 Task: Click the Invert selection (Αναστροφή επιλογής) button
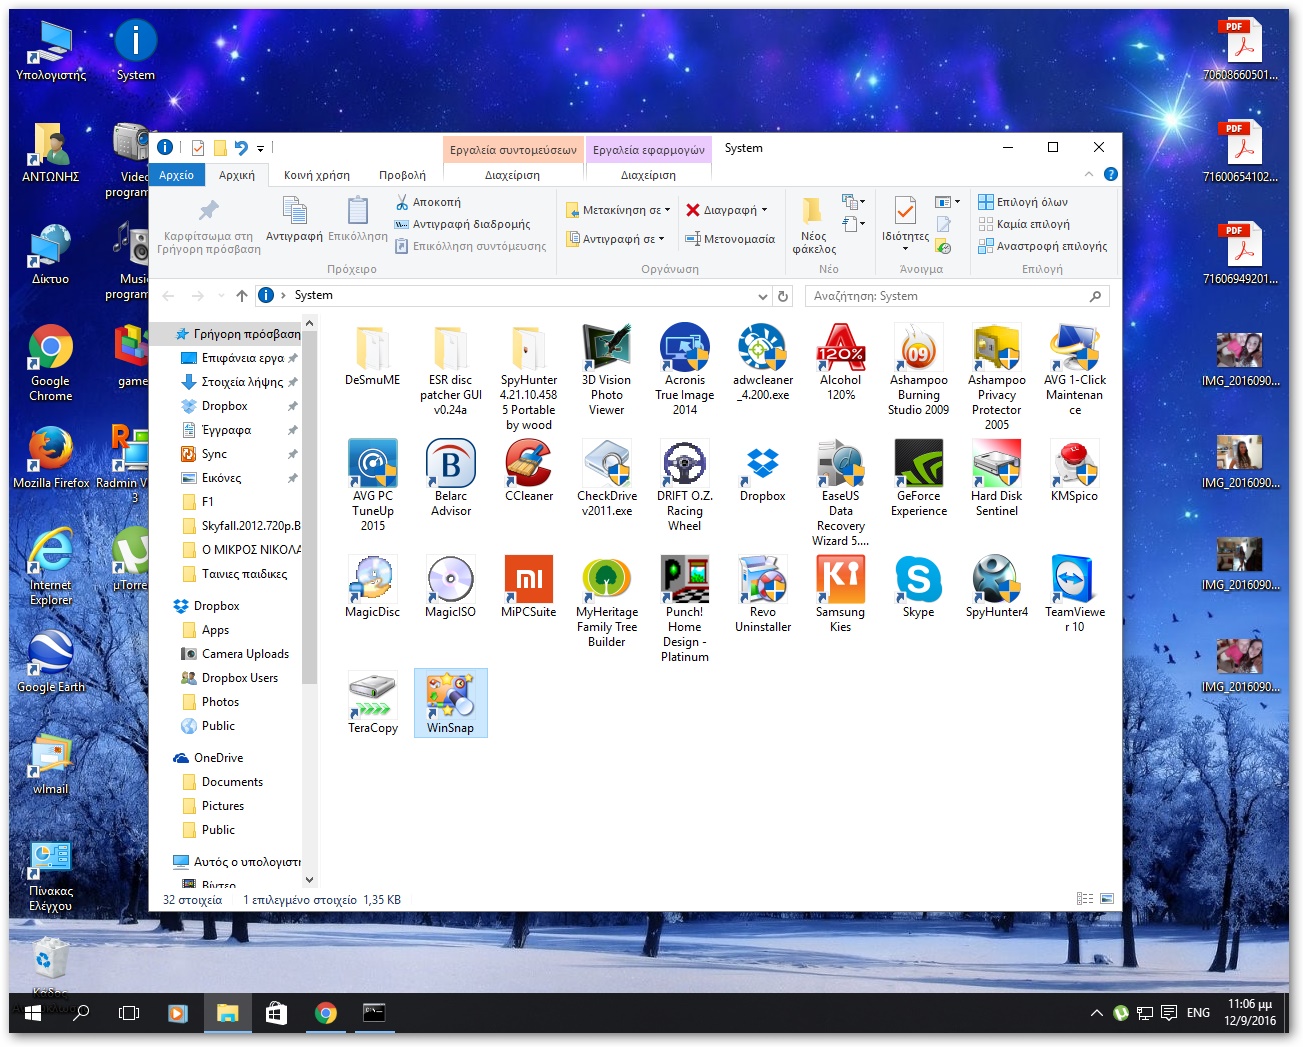pos(1042,246)
